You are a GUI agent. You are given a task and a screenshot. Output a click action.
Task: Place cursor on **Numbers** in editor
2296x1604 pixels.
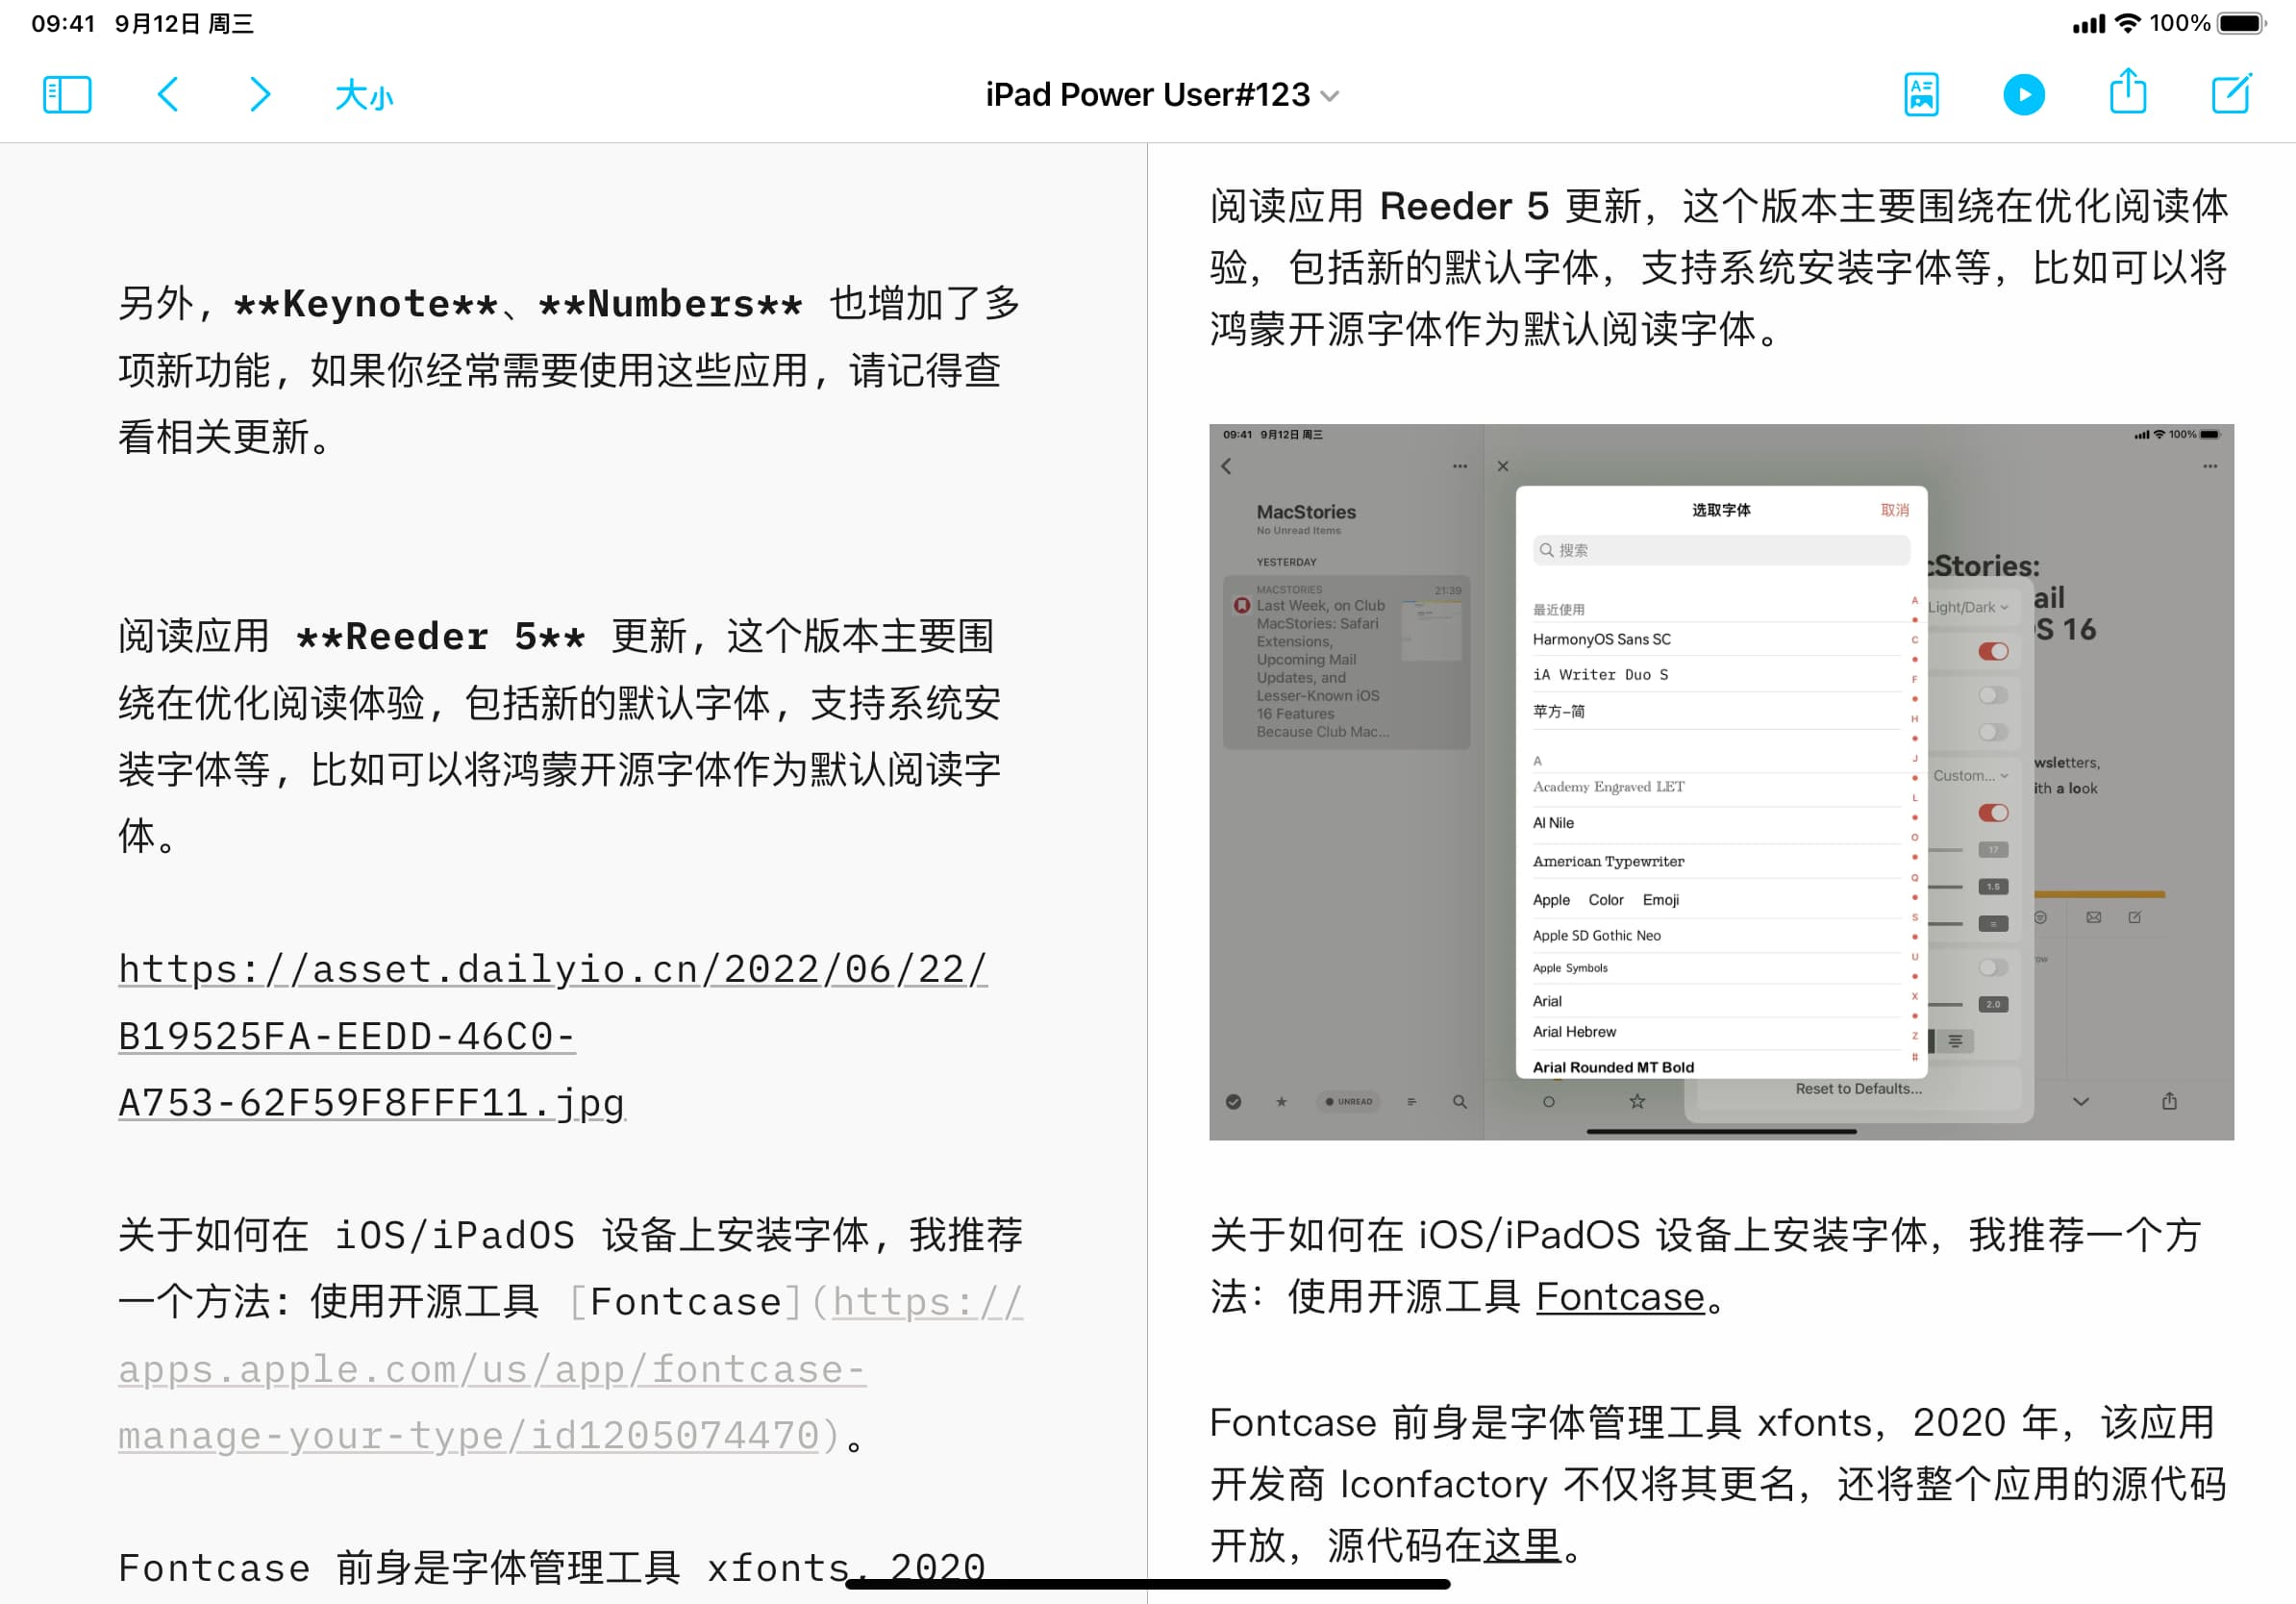[x=670, y=304]
